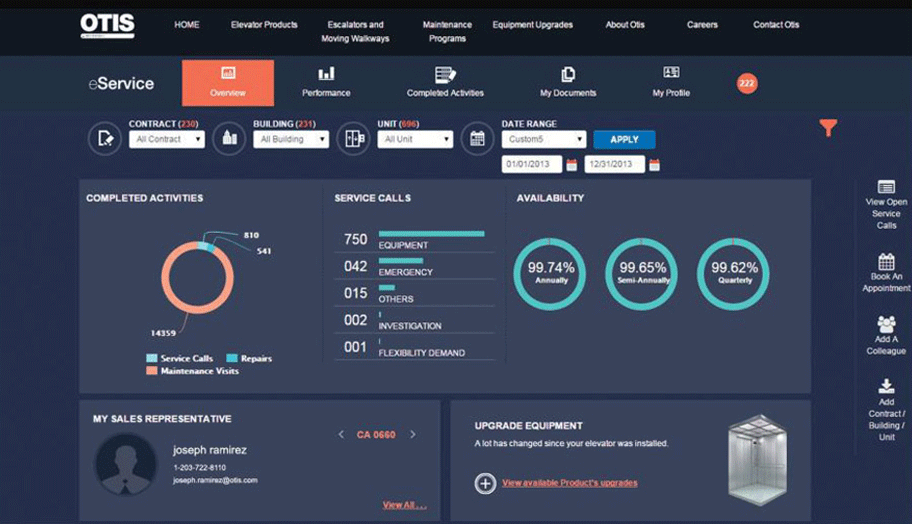Screen dimensions: 912x524
Task: Open calendar picker for start date 01/01/2013
Action: click(x=572, y=165)
